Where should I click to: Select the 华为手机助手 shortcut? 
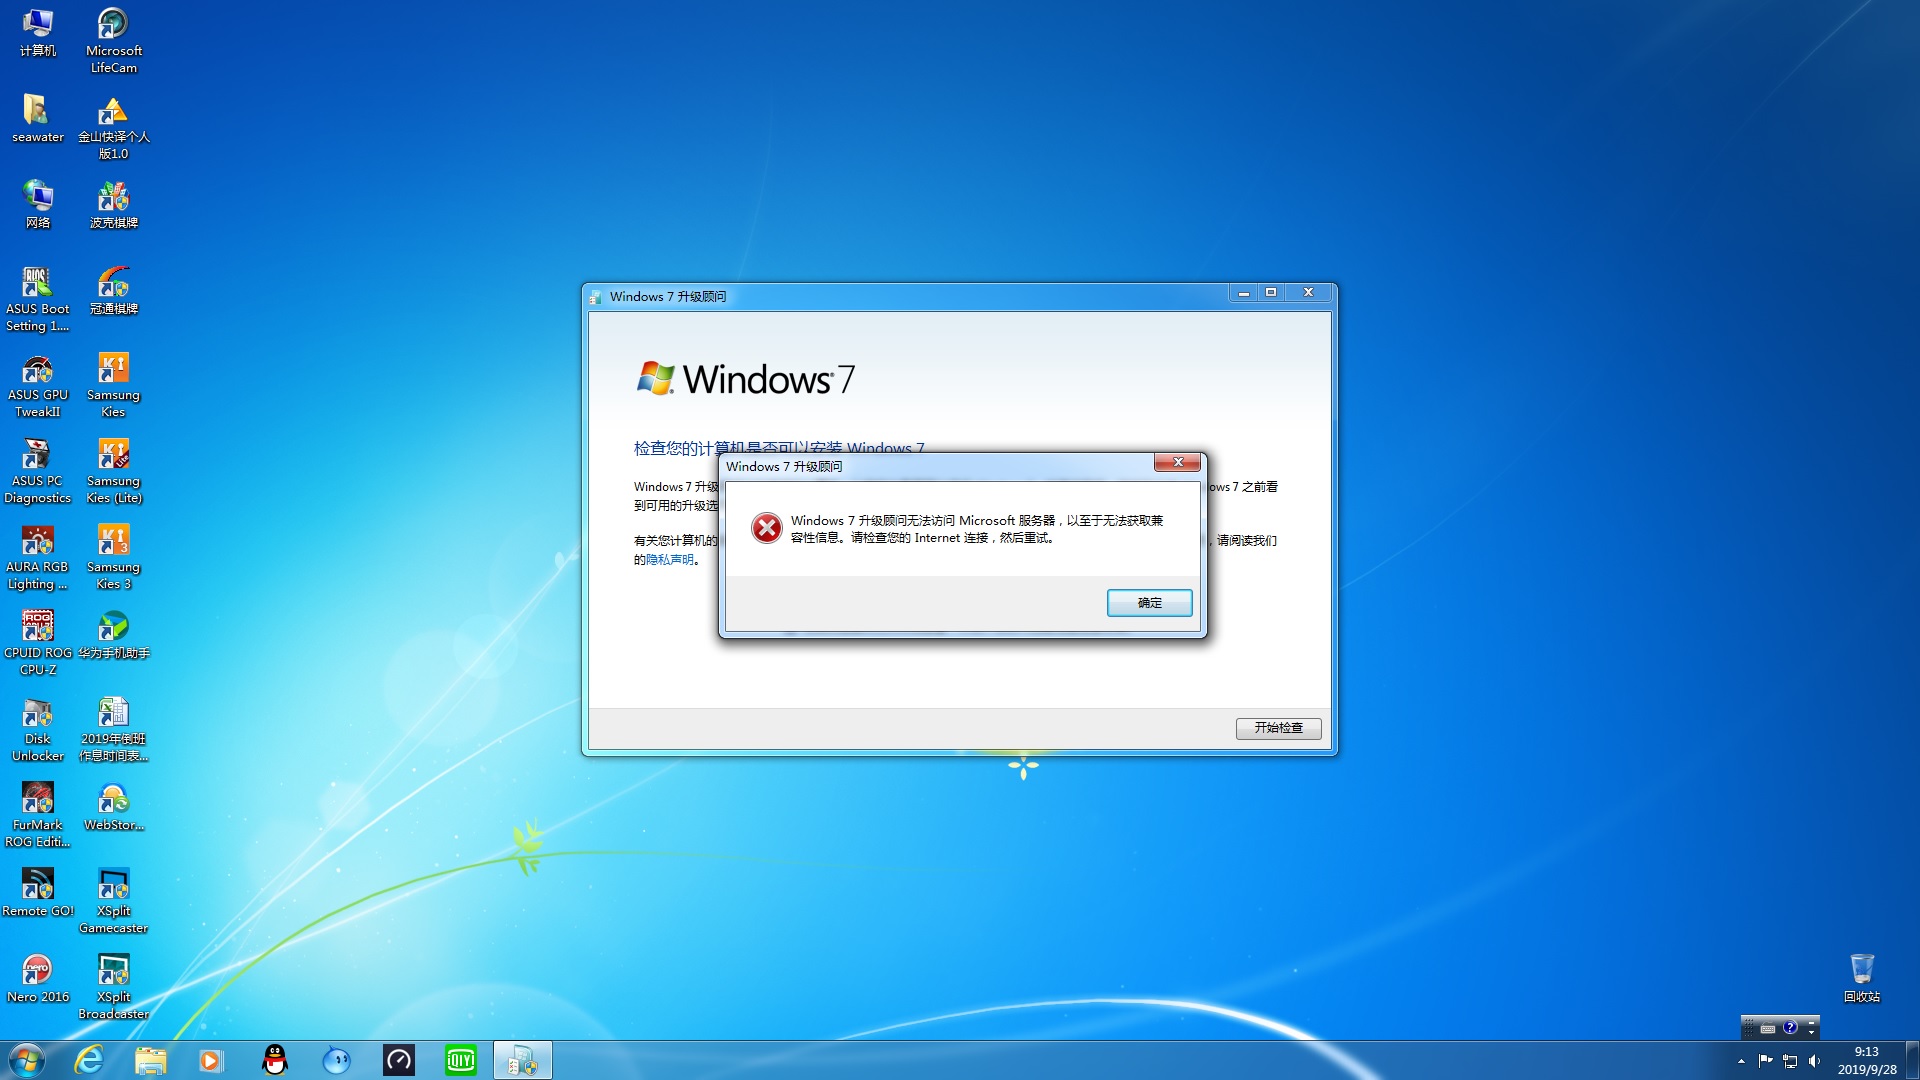(x=113, y=634)
